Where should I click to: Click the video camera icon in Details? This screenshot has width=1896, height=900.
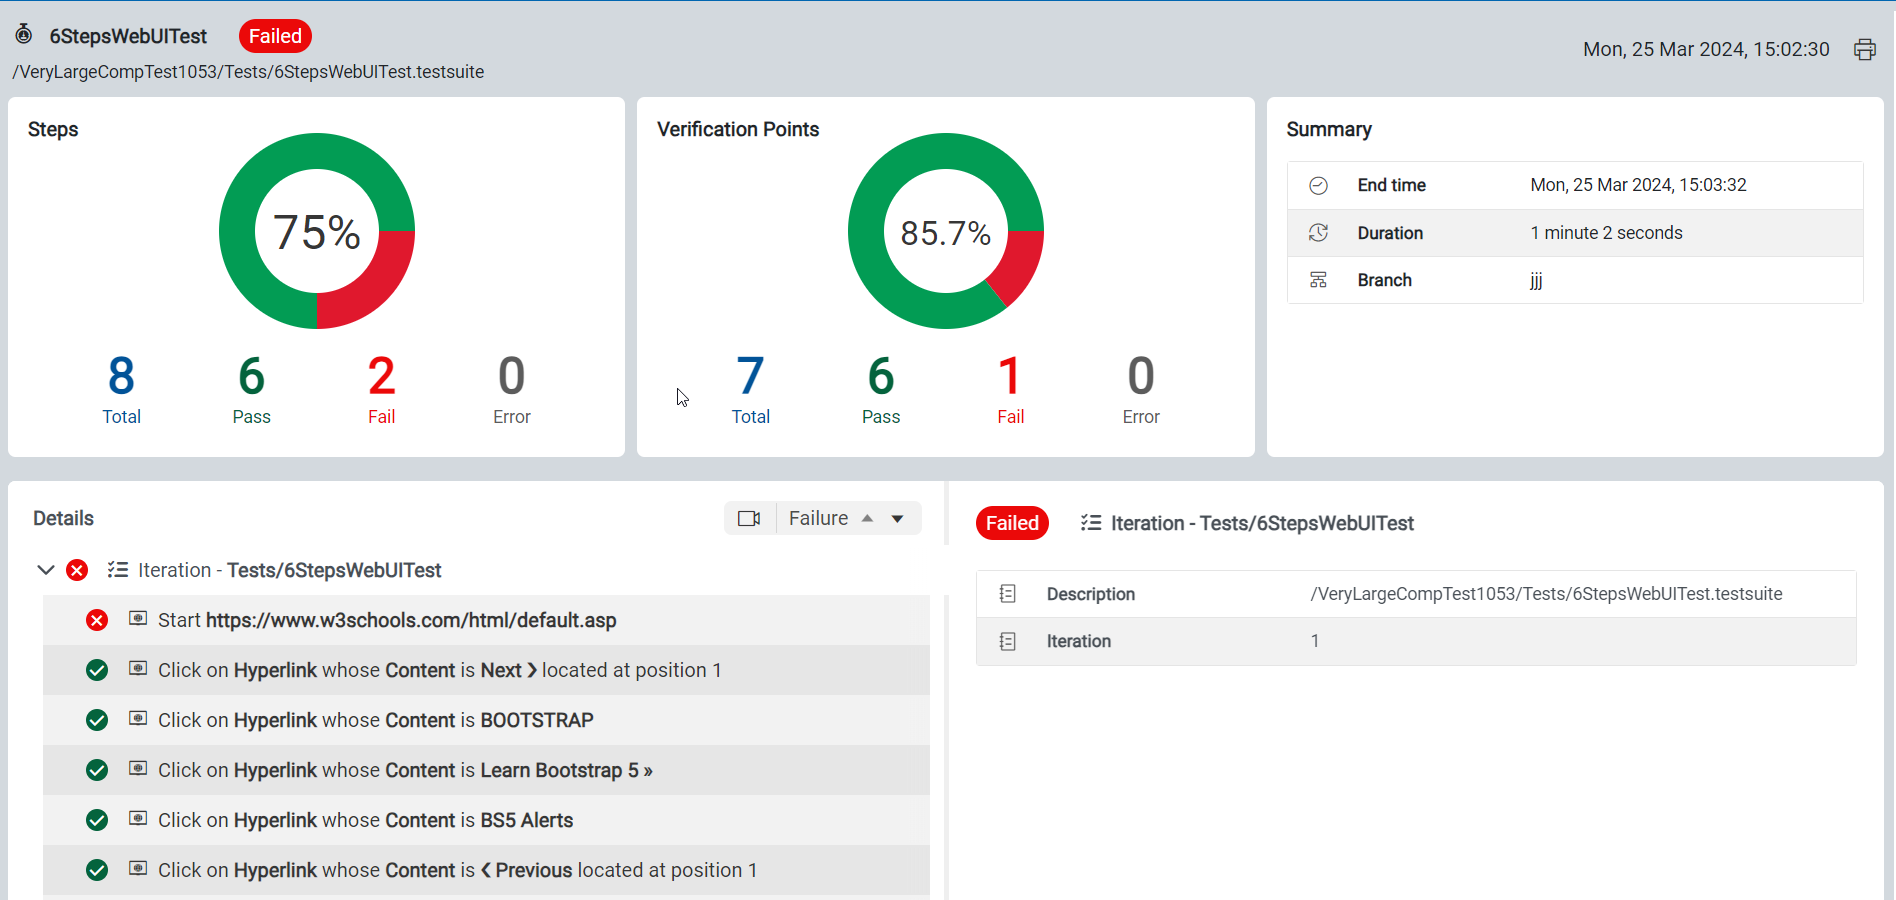(x=749, y=518)
